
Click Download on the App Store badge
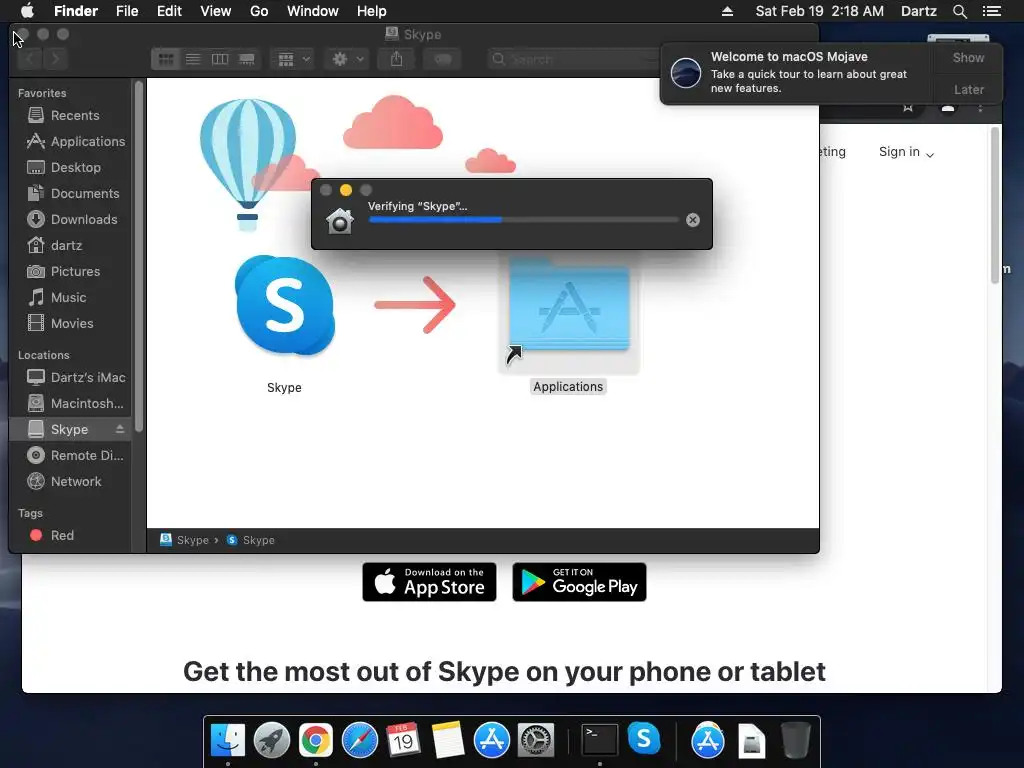pyautogui.click(x=429, y=582)
